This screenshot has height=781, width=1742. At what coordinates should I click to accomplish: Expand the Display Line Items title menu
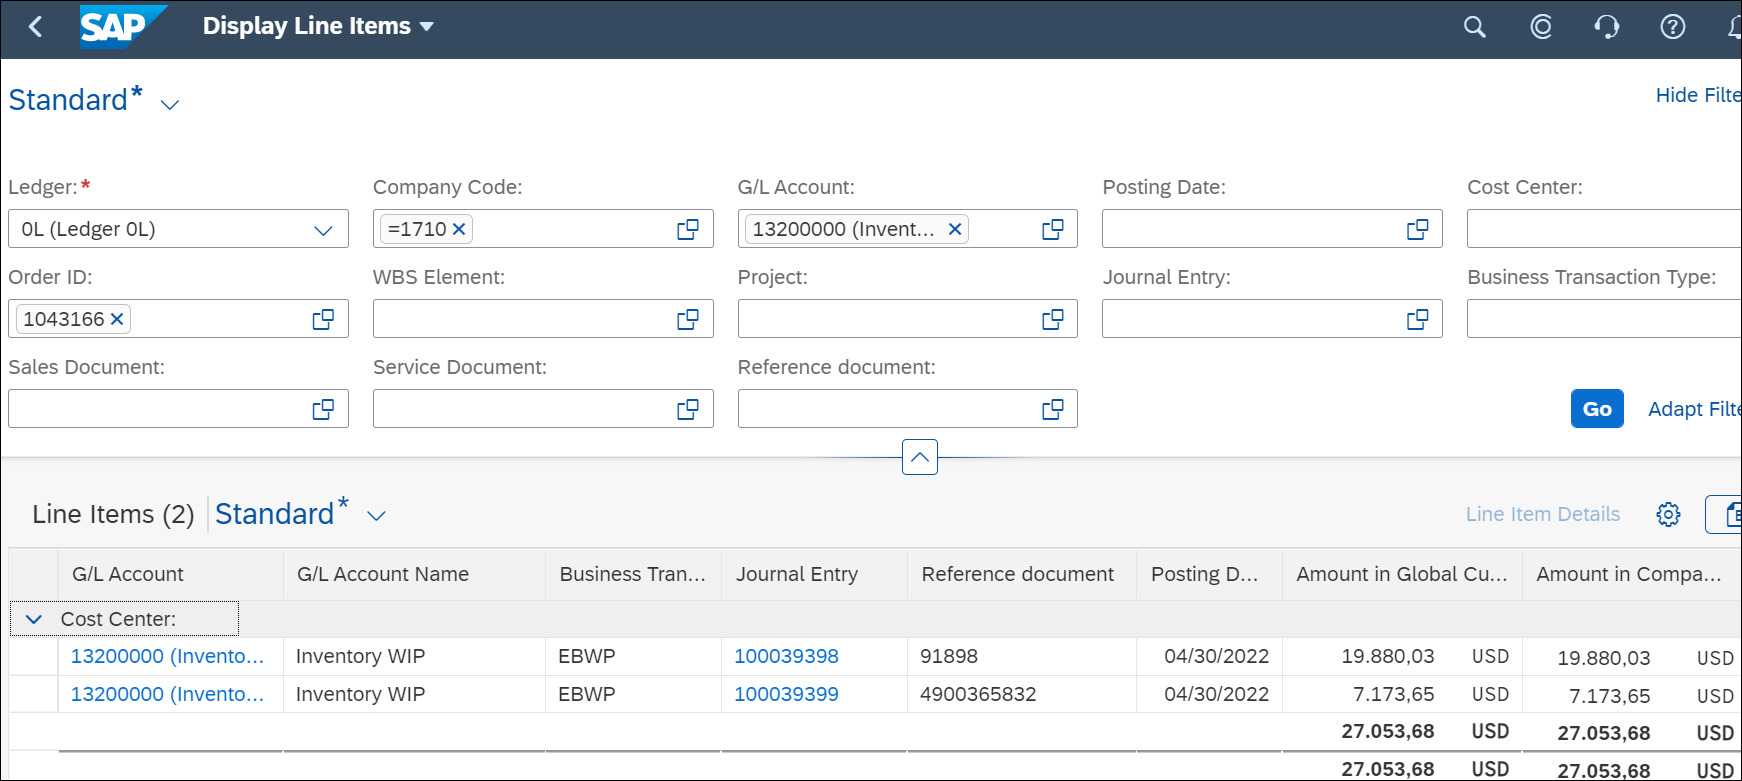(427, 27)
